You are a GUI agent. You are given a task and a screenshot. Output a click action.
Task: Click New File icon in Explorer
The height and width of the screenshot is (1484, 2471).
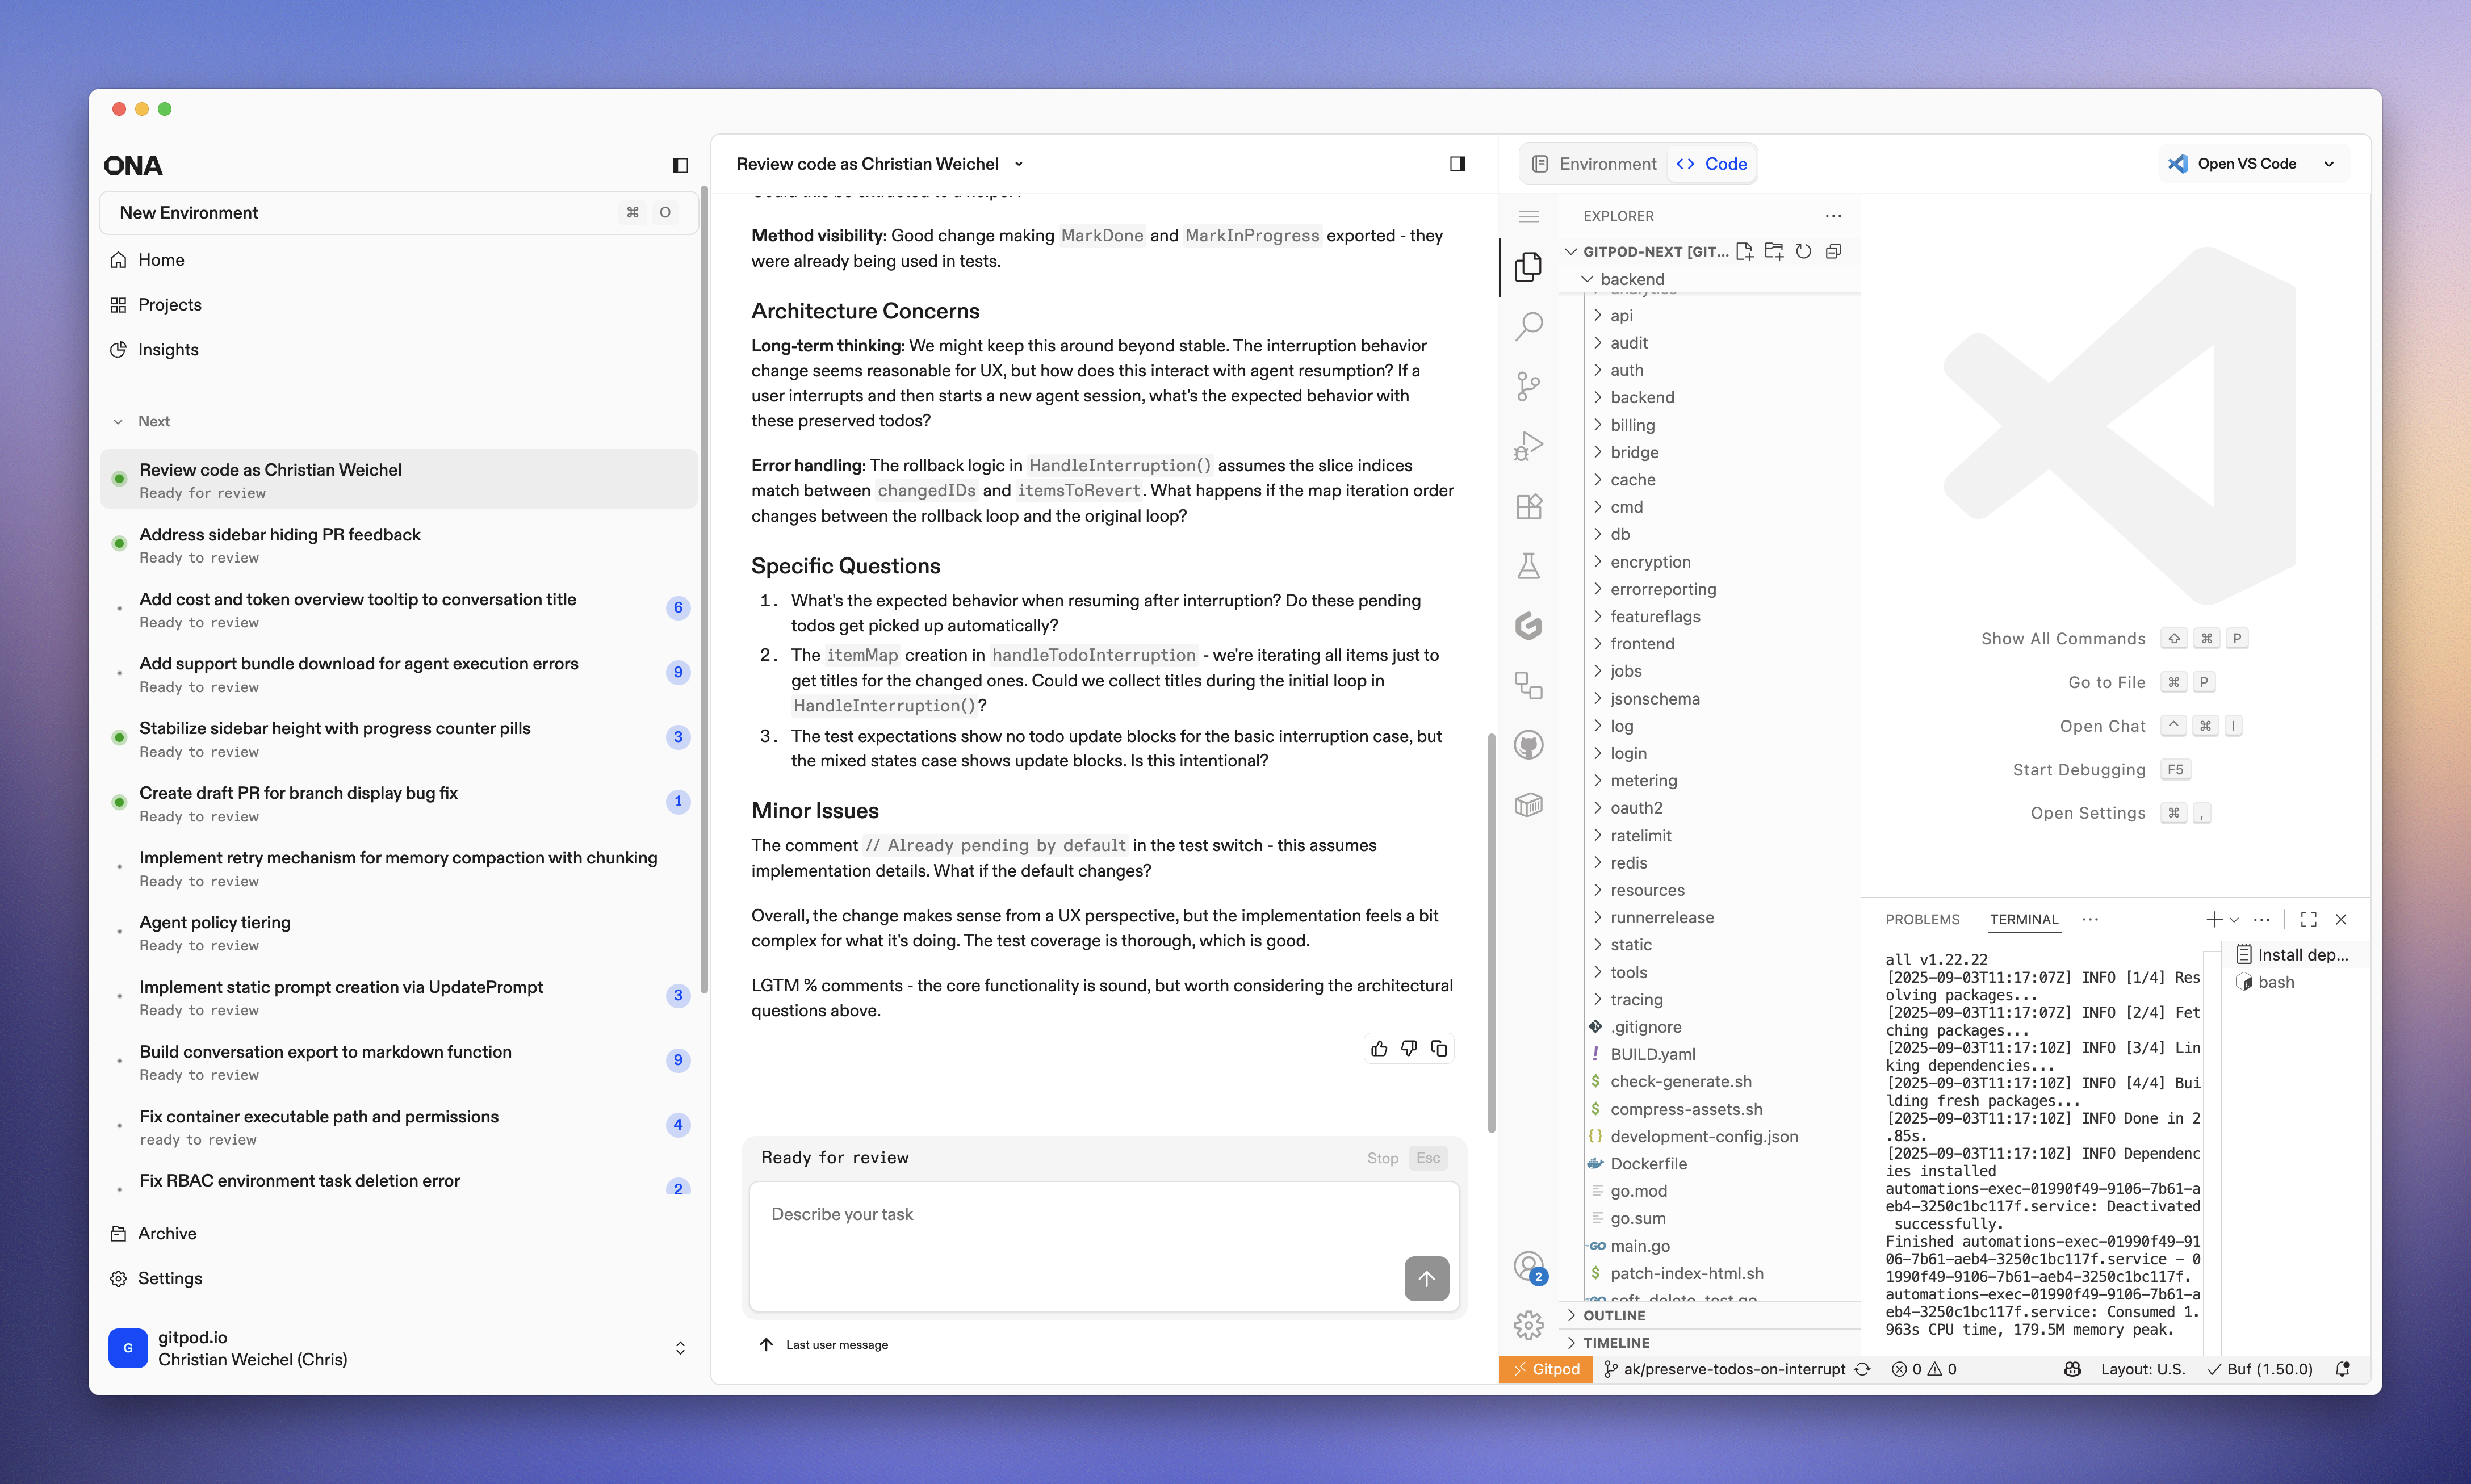click(x=1744, y=251)
